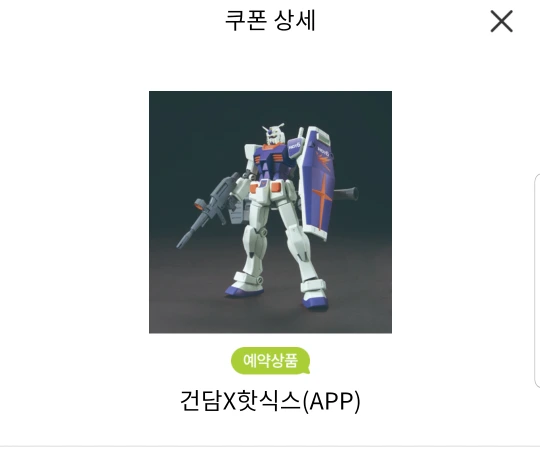This screenshot has width=540, height=468.
Task: Tap the 쿠폰 상세 page title
Action: click(x=270, y=21)
